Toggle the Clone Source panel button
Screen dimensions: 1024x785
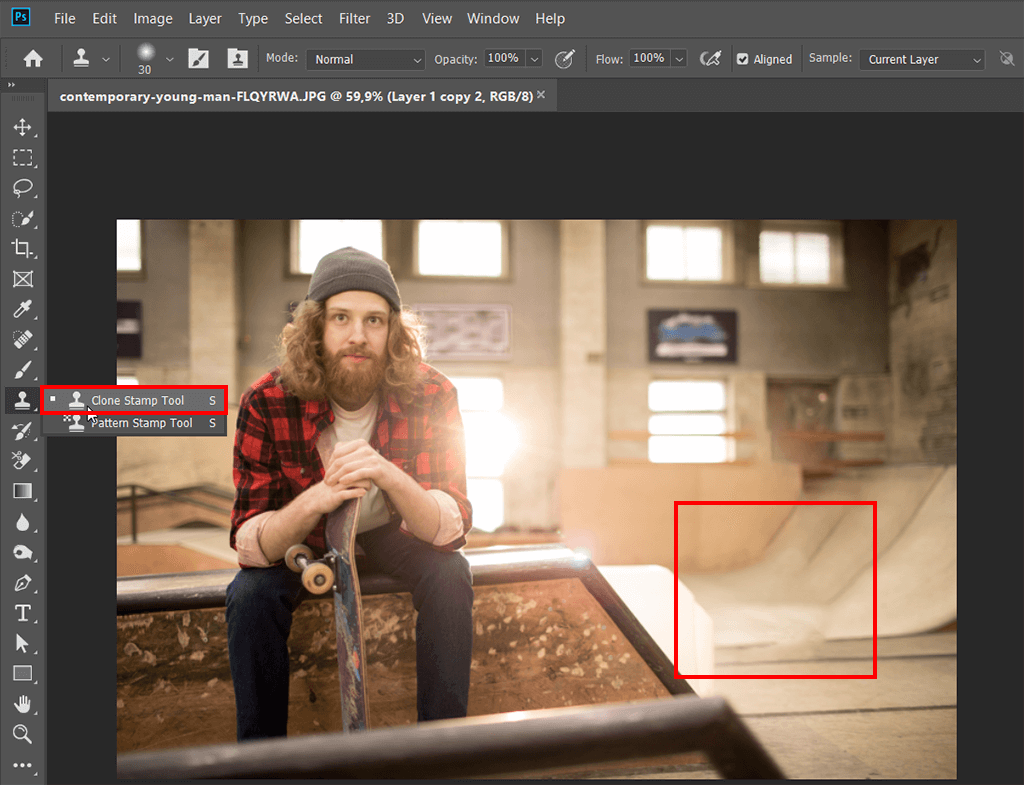[x=238, y=59]
